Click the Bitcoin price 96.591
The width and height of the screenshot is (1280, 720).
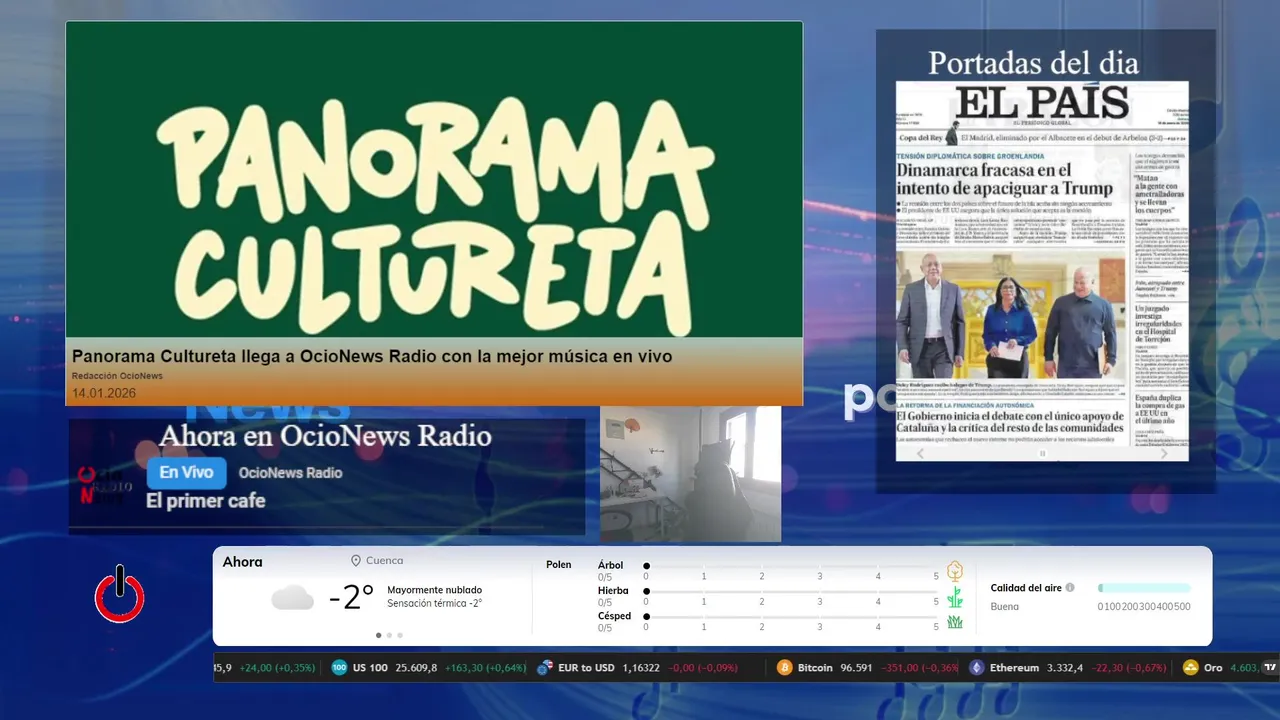pyautogui.click(x=859, y=668)
